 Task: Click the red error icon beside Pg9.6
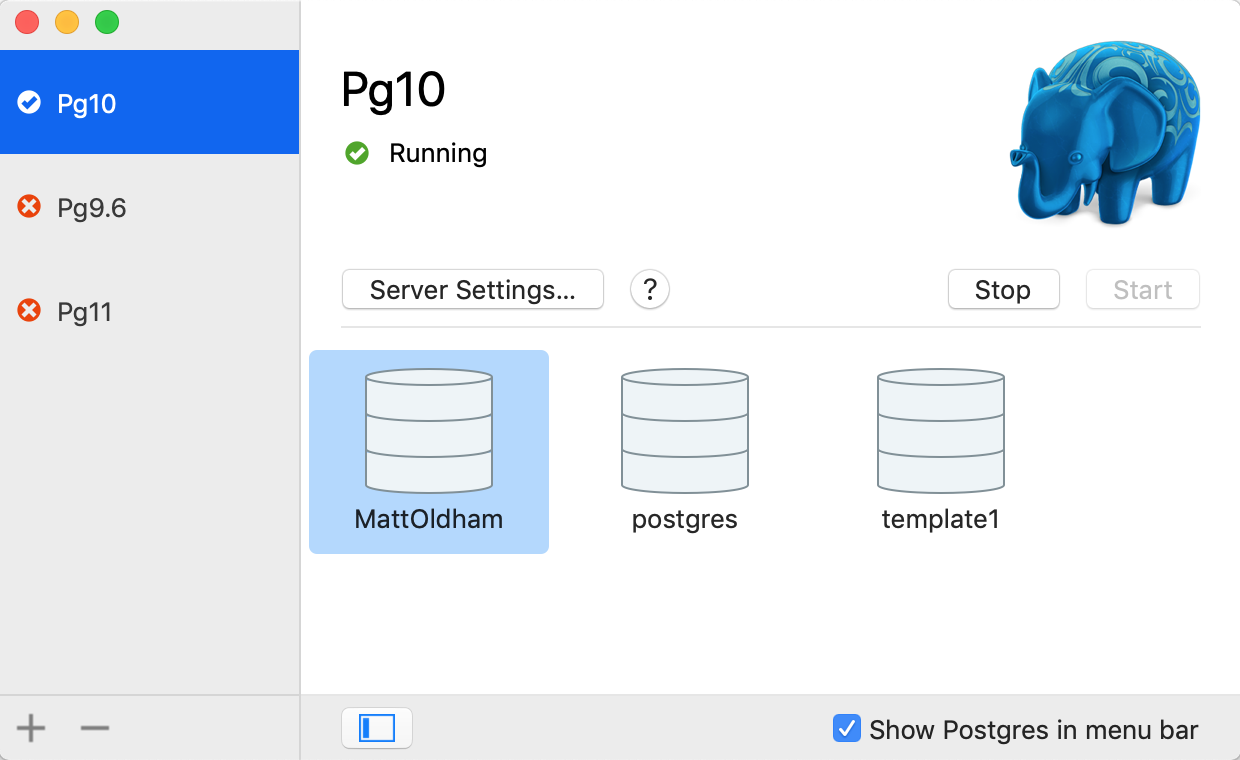point(30,207)
